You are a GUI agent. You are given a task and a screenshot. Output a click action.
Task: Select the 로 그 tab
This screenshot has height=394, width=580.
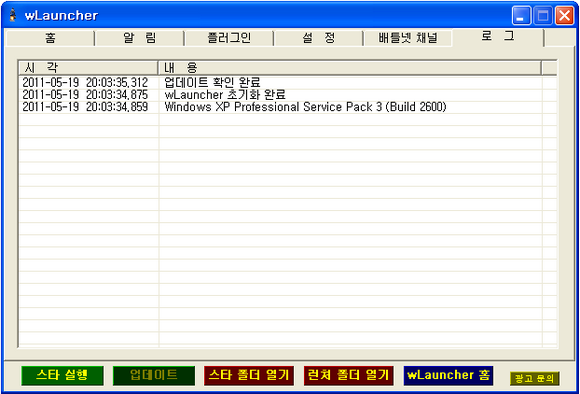(x=498, y=37)
